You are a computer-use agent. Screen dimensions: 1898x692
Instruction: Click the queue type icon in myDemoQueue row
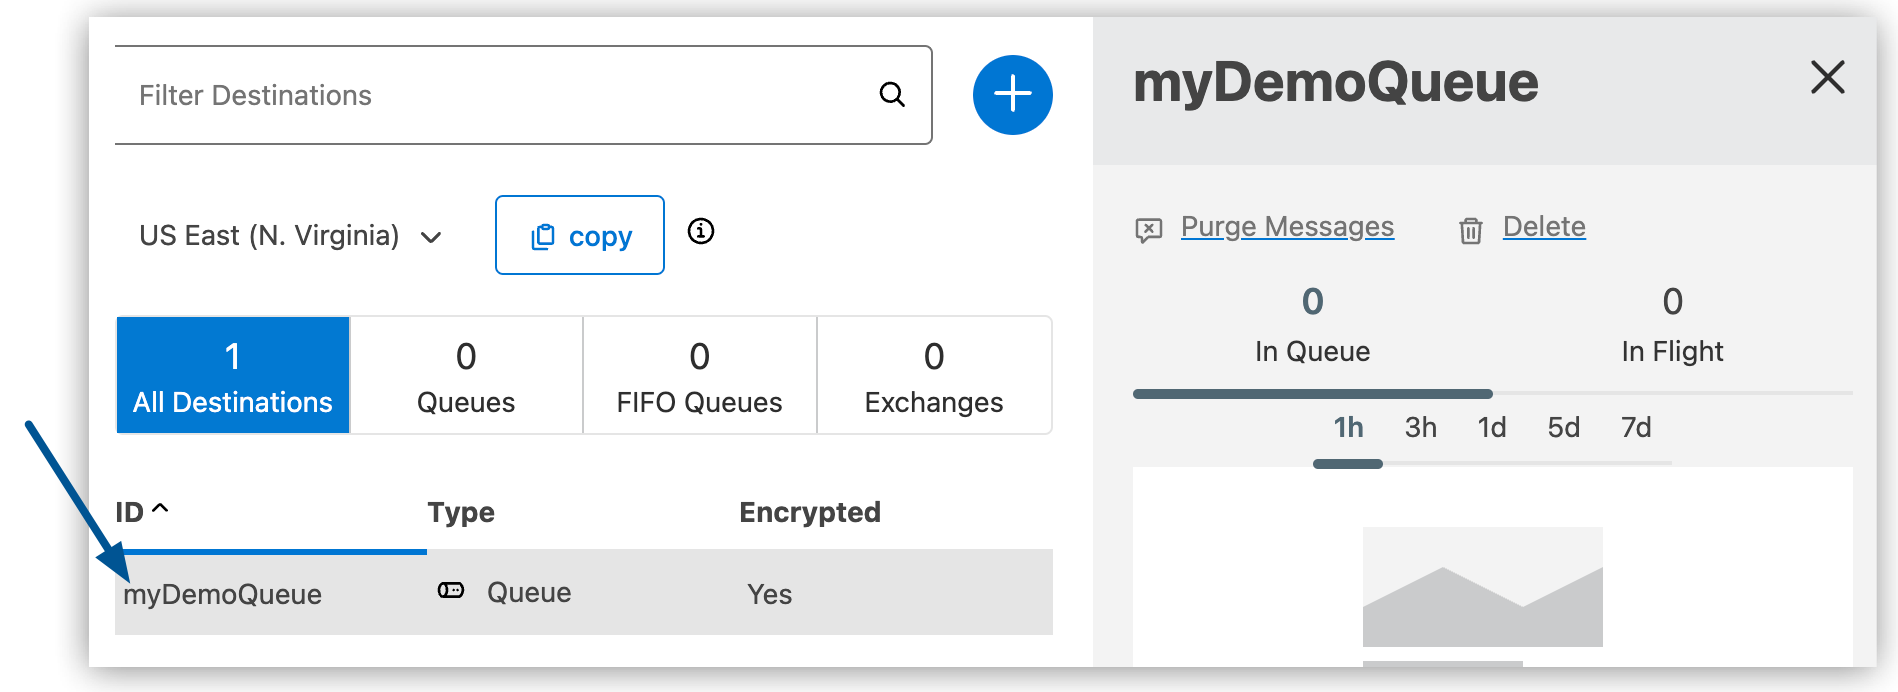pos(451,591)
